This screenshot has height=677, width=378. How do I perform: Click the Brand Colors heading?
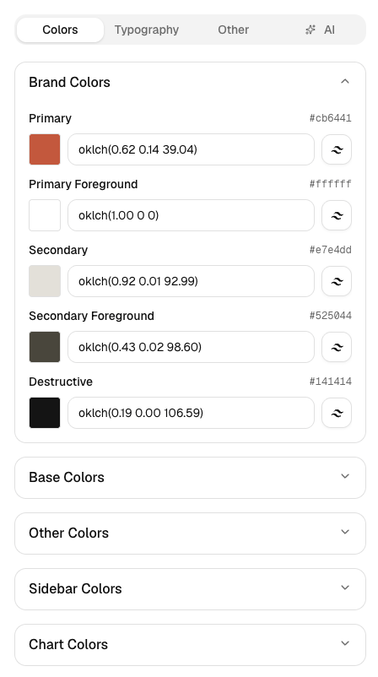[x=70, y=82]
